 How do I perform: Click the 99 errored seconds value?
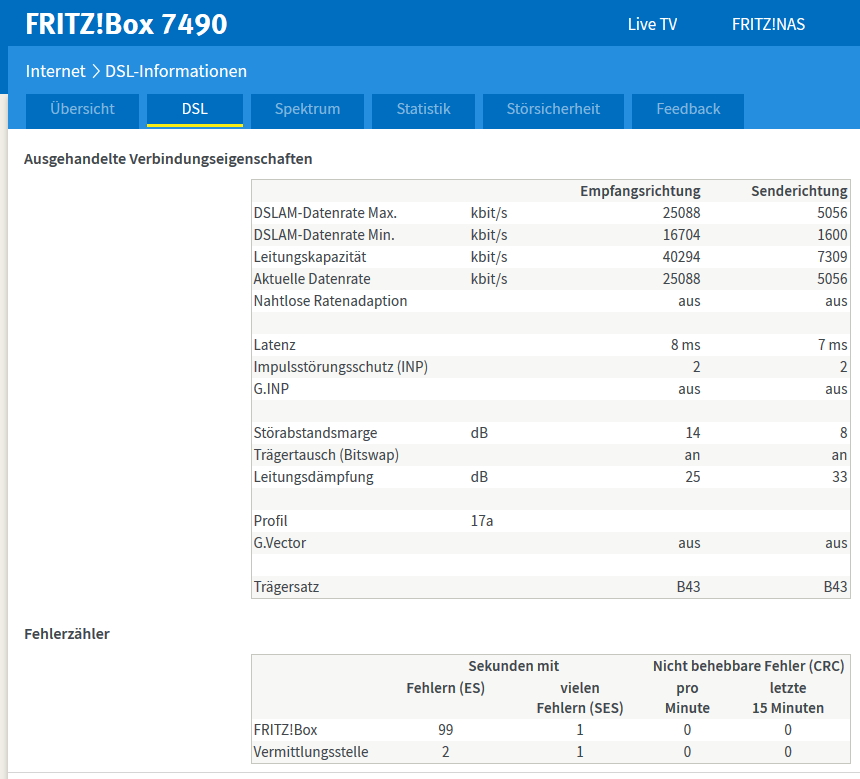pyautogui.click(x=445, y=730)
